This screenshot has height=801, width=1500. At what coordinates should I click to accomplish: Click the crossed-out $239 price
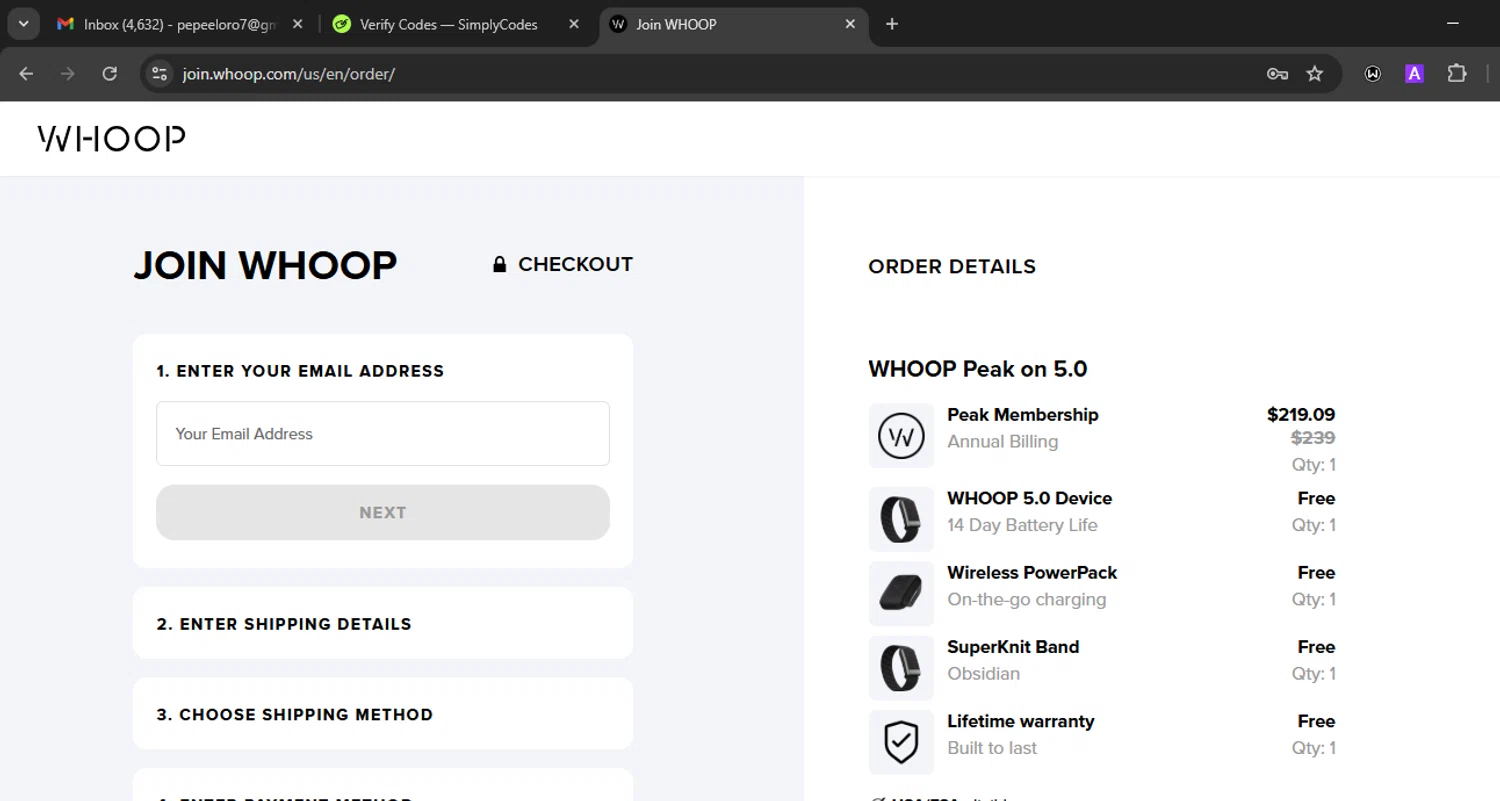pyautogui.click(x=1313, y=438)
